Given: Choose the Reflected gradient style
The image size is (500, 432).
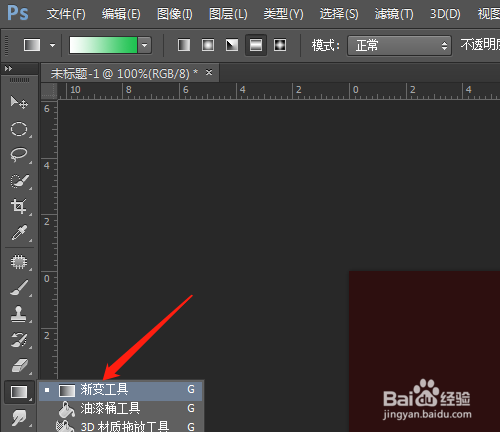Looking at the screenshot, I should coord(256,45).
